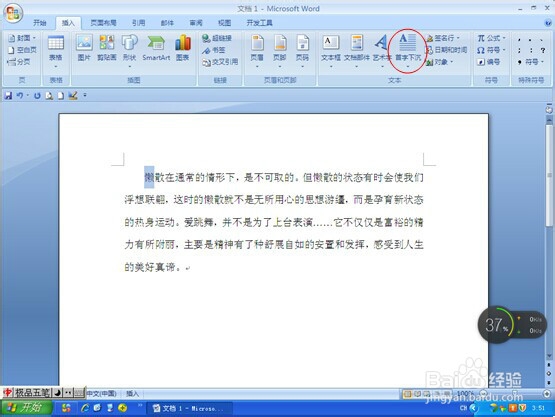Open the 文本框 text box gallery
This screenshot has height=417, width=555.
click(x=331, y=51)
